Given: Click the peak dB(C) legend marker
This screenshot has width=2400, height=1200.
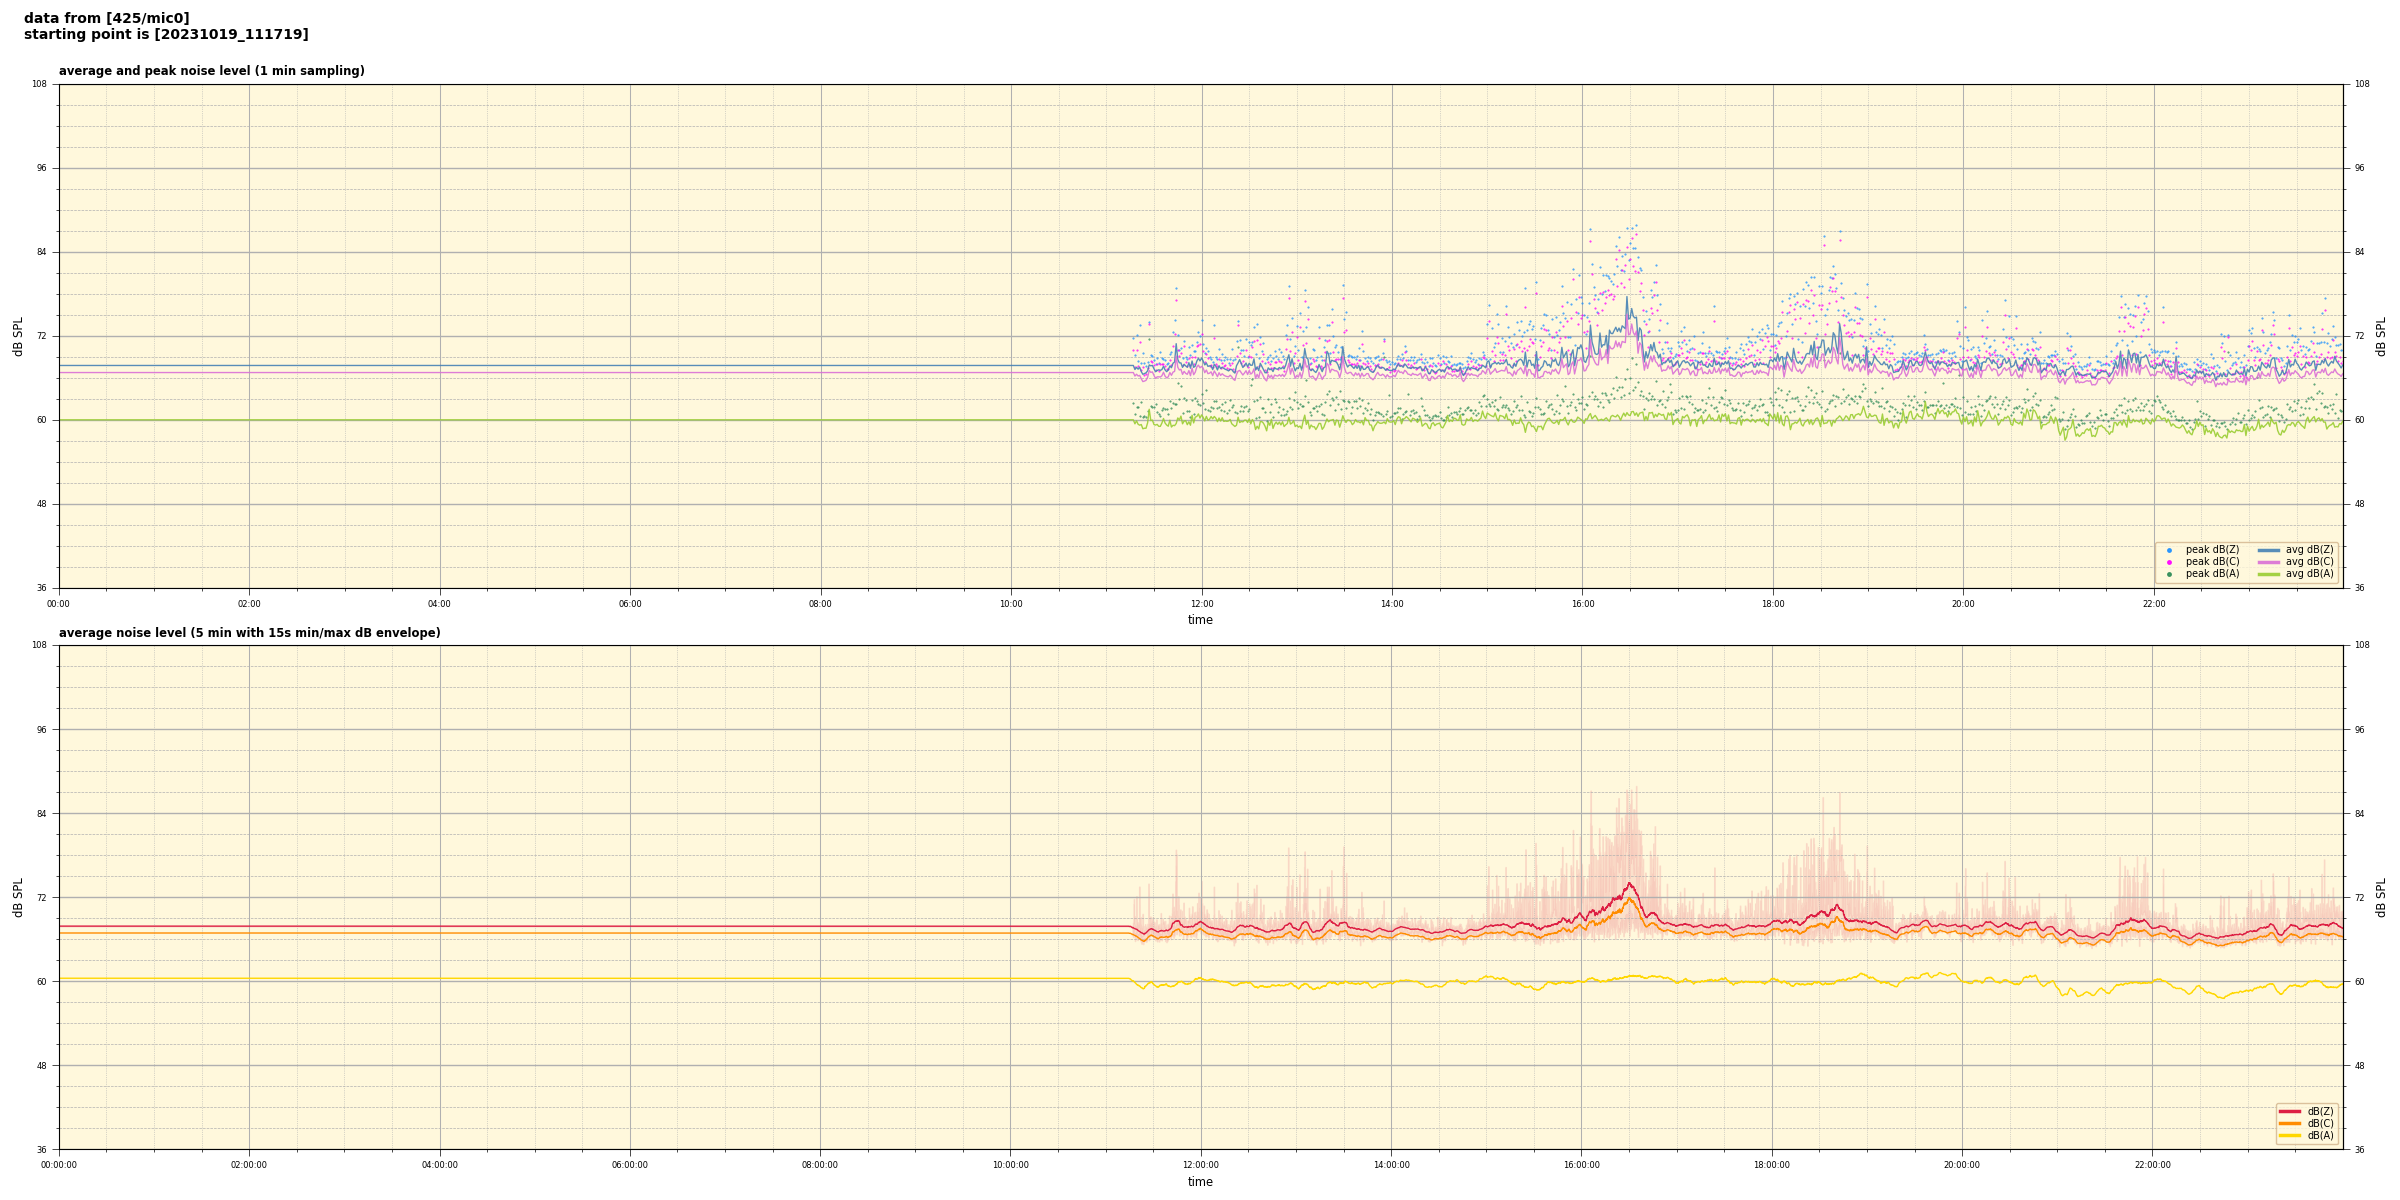Looking at the screenshot, I should [x=2169, y=562].
